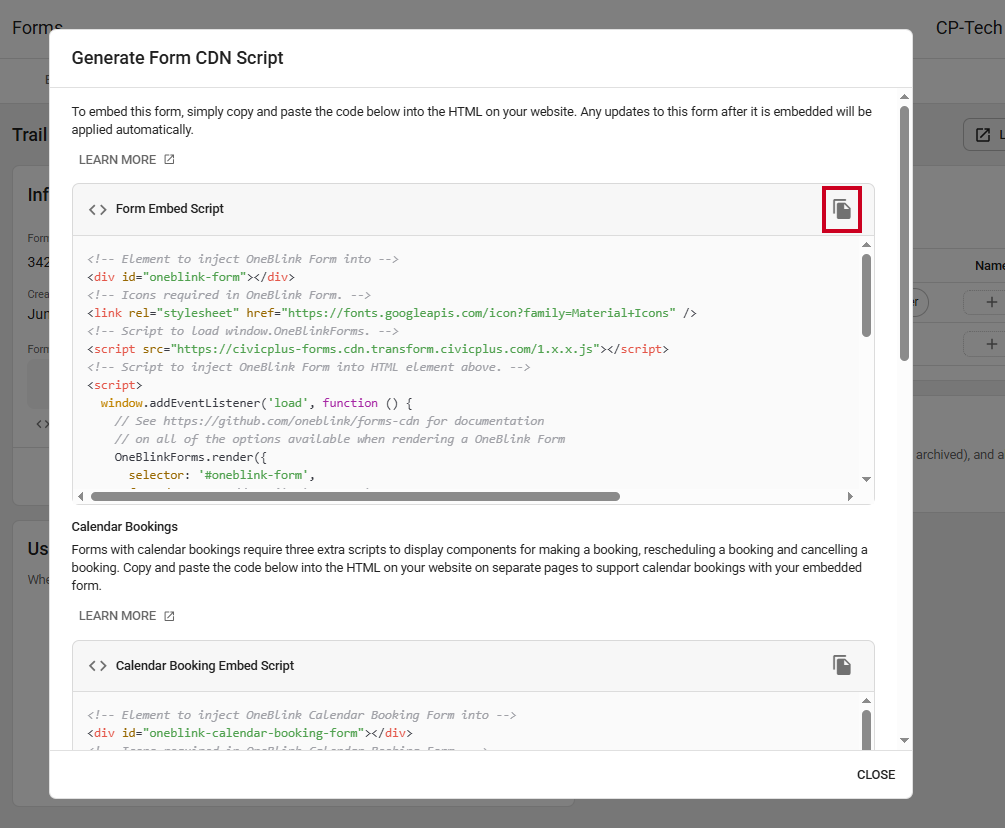Open the LEARN MORE link under Calendar Bookings
This screenshot has width=1005, height=828.
pos(126,616)
